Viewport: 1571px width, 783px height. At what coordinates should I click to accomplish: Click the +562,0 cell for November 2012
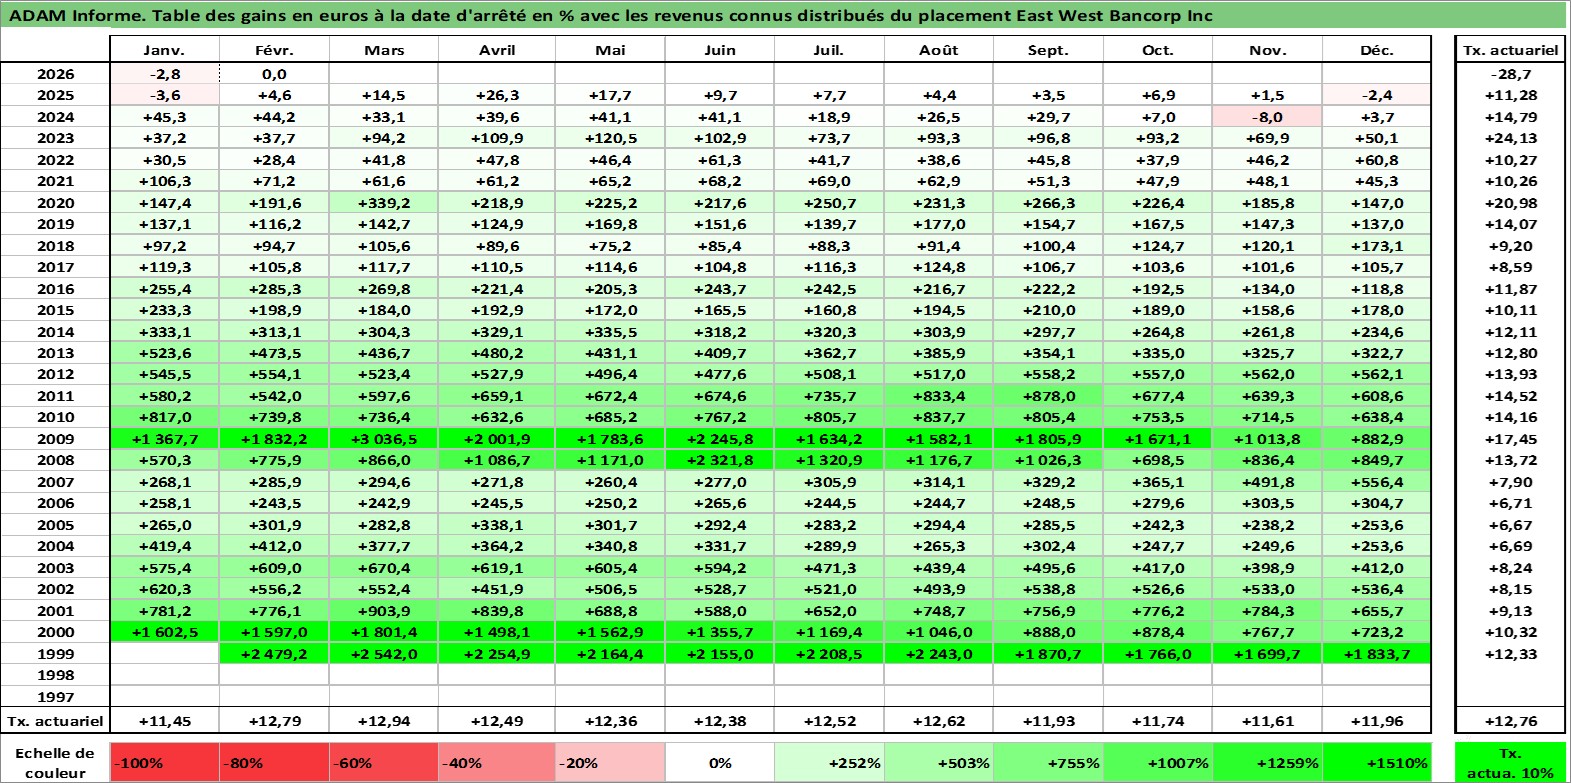point(1267,374)
